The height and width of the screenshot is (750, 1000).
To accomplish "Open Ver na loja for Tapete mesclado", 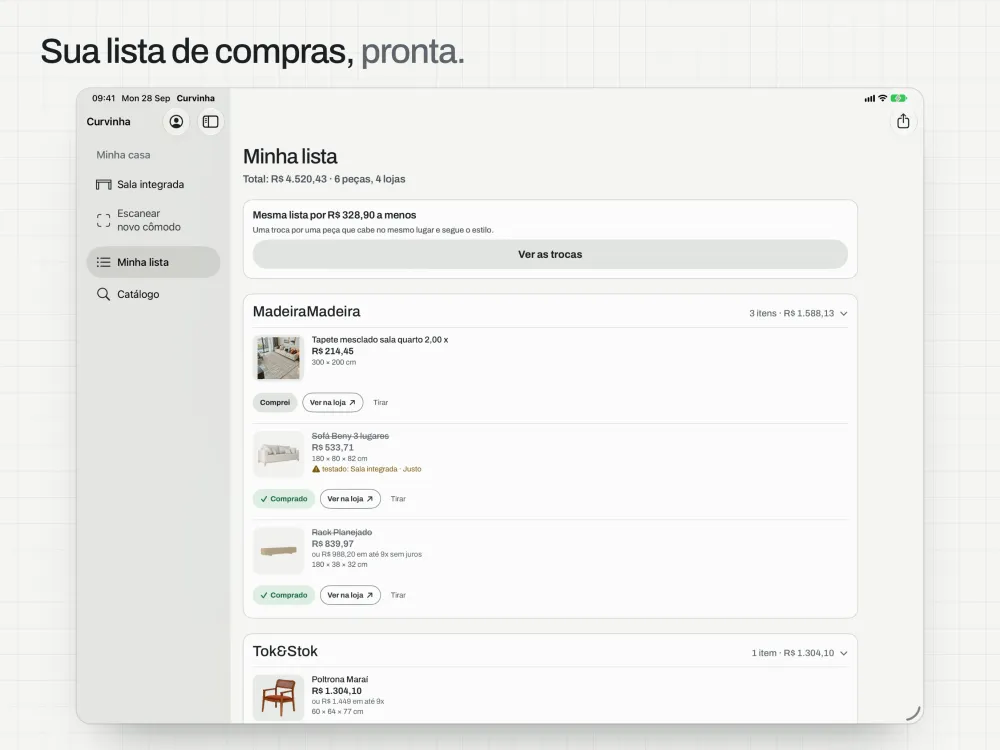I will (x=332, y=402).
